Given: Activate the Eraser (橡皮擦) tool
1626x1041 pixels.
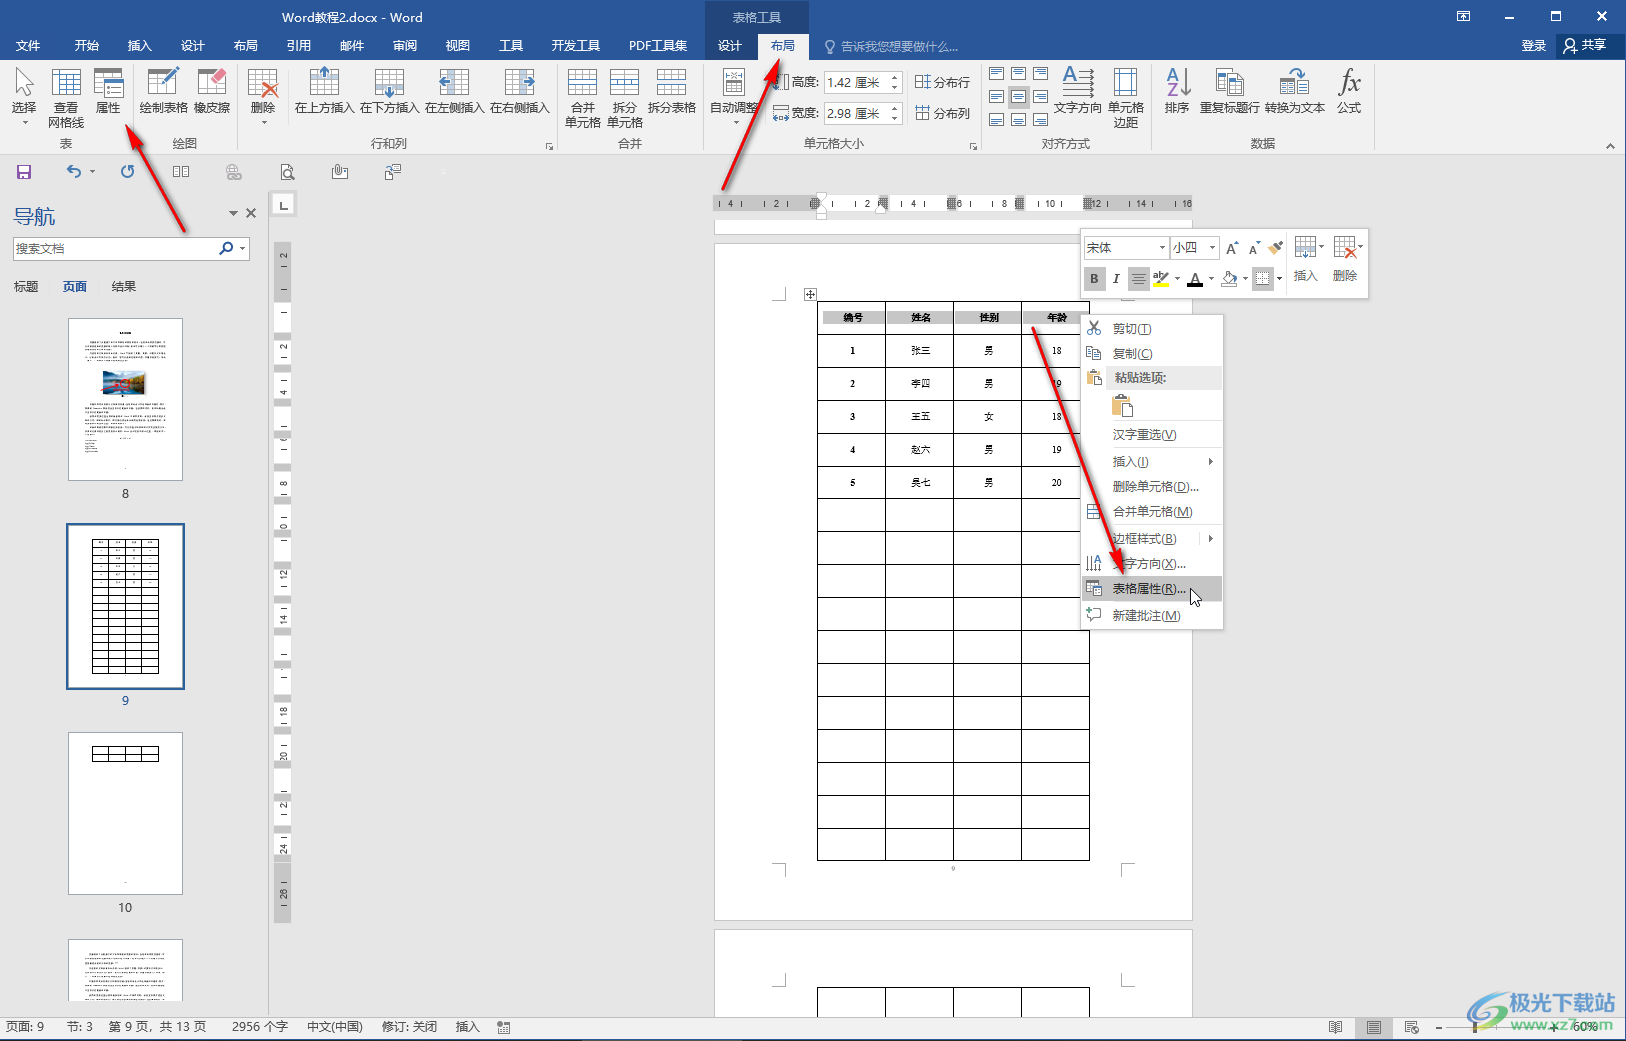Looking at the screenshot, I should coord(212,91).
